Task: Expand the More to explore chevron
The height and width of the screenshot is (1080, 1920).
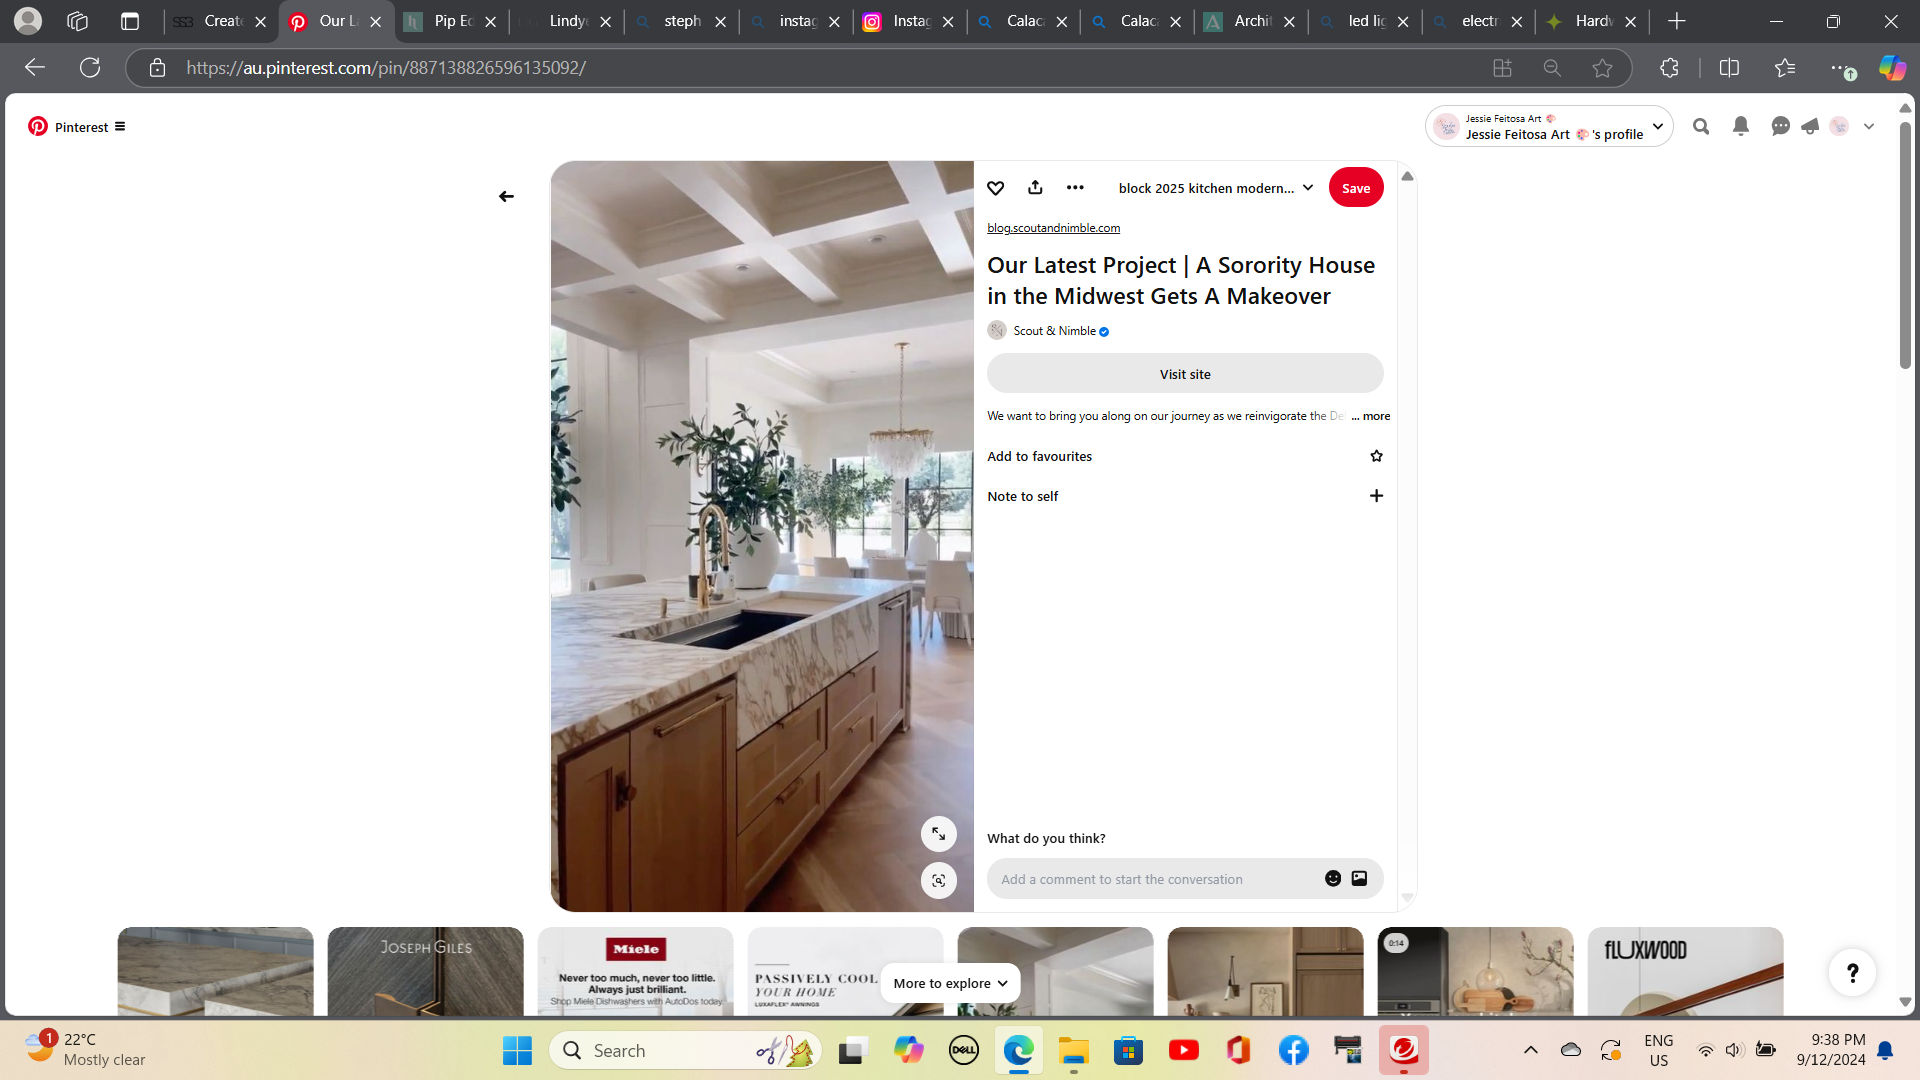Action: click(x=1002, y=983)
